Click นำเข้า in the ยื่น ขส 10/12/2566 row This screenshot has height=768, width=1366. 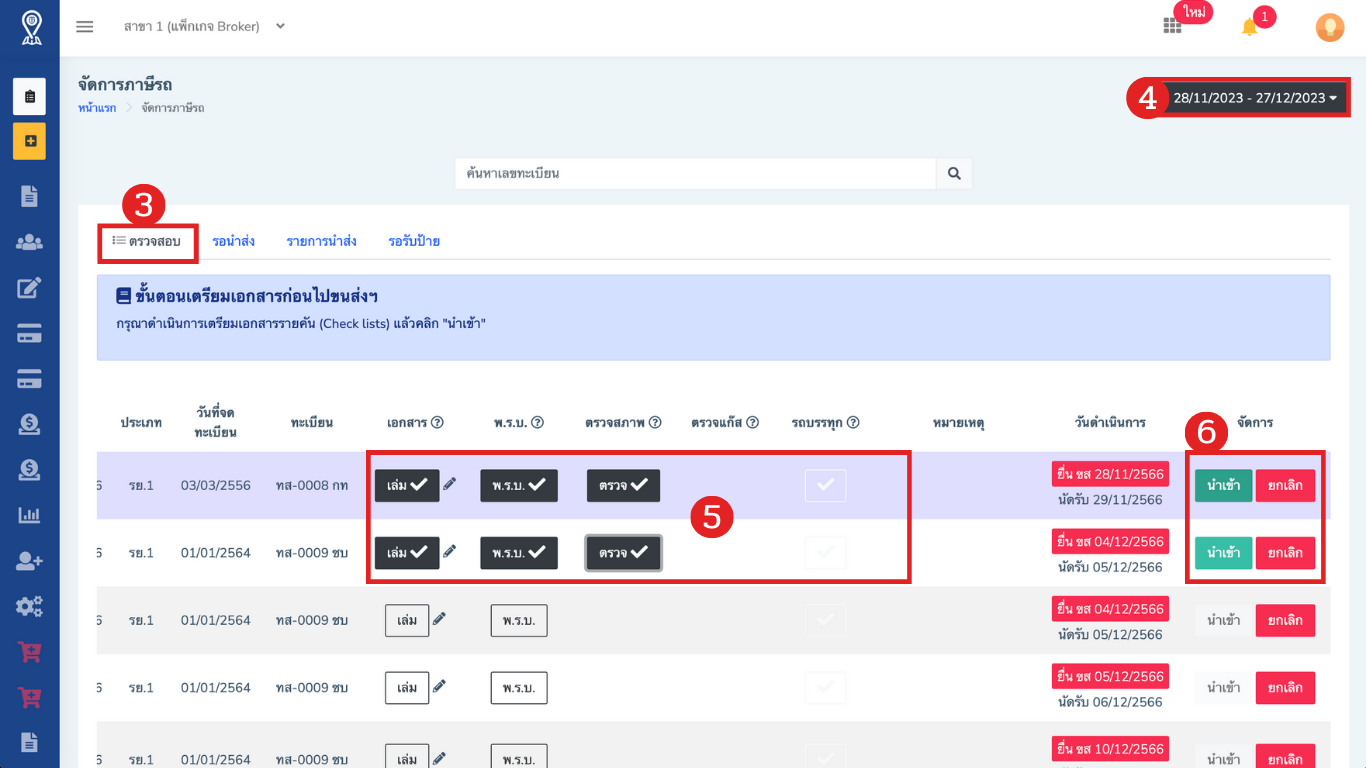pyautogui.click(x=1223, y=758)
